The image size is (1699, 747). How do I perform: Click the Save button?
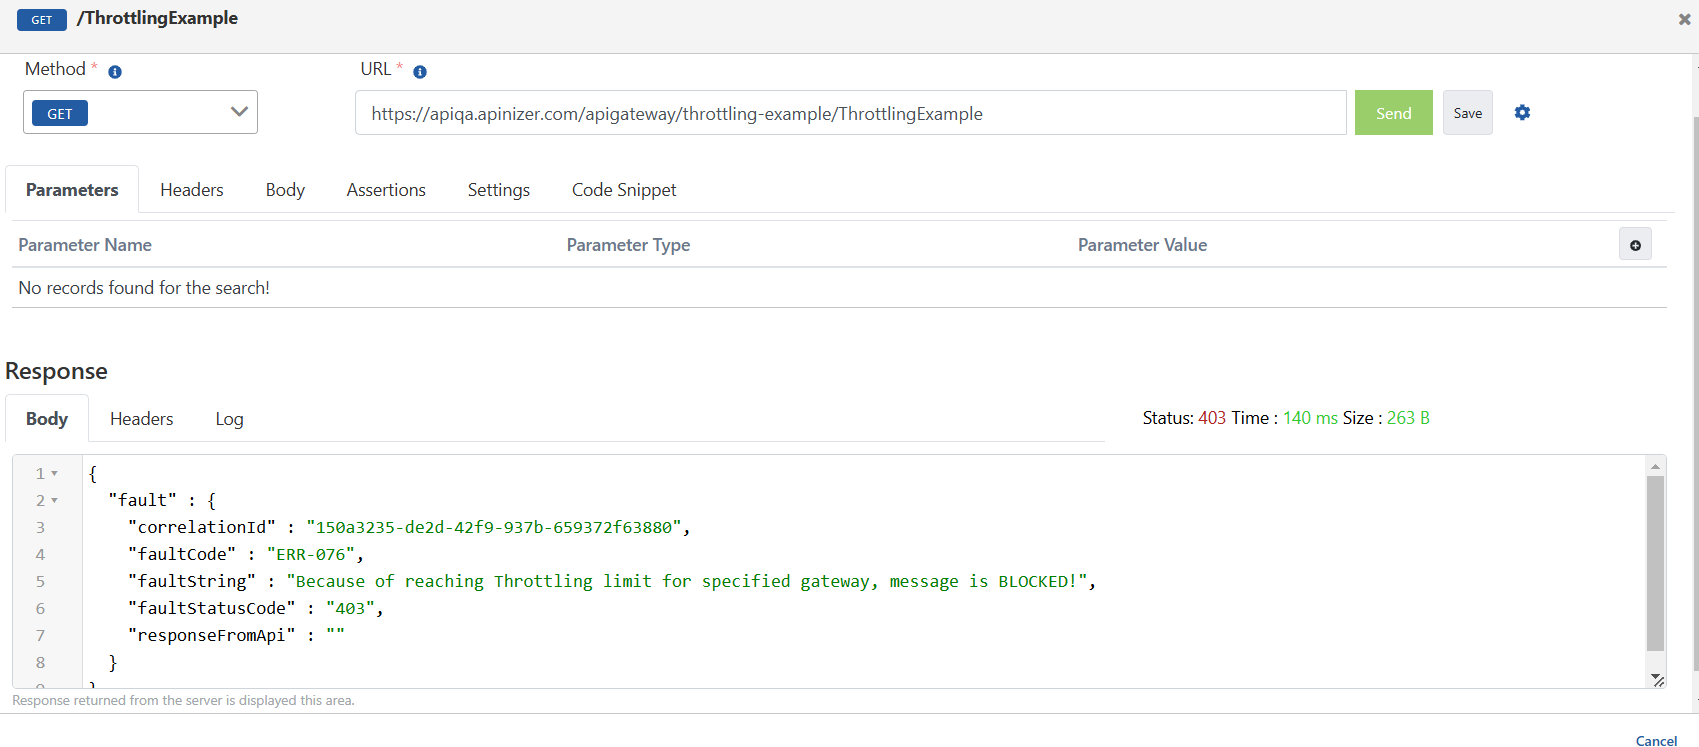1467,113
